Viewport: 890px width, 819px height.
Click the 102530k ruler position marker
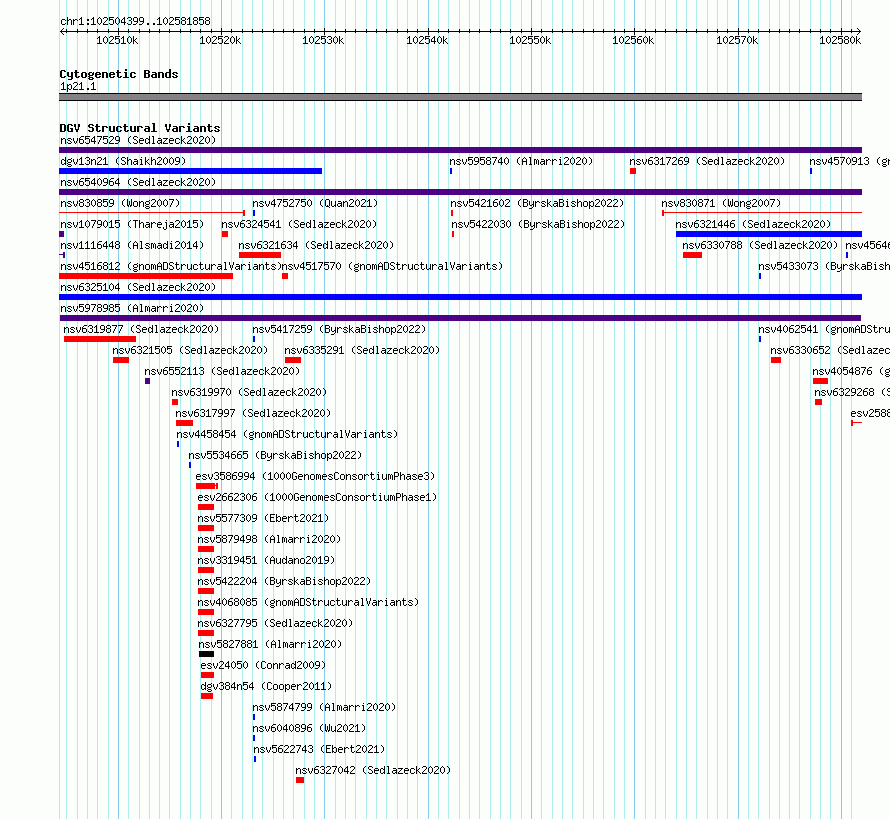point(323,40)
